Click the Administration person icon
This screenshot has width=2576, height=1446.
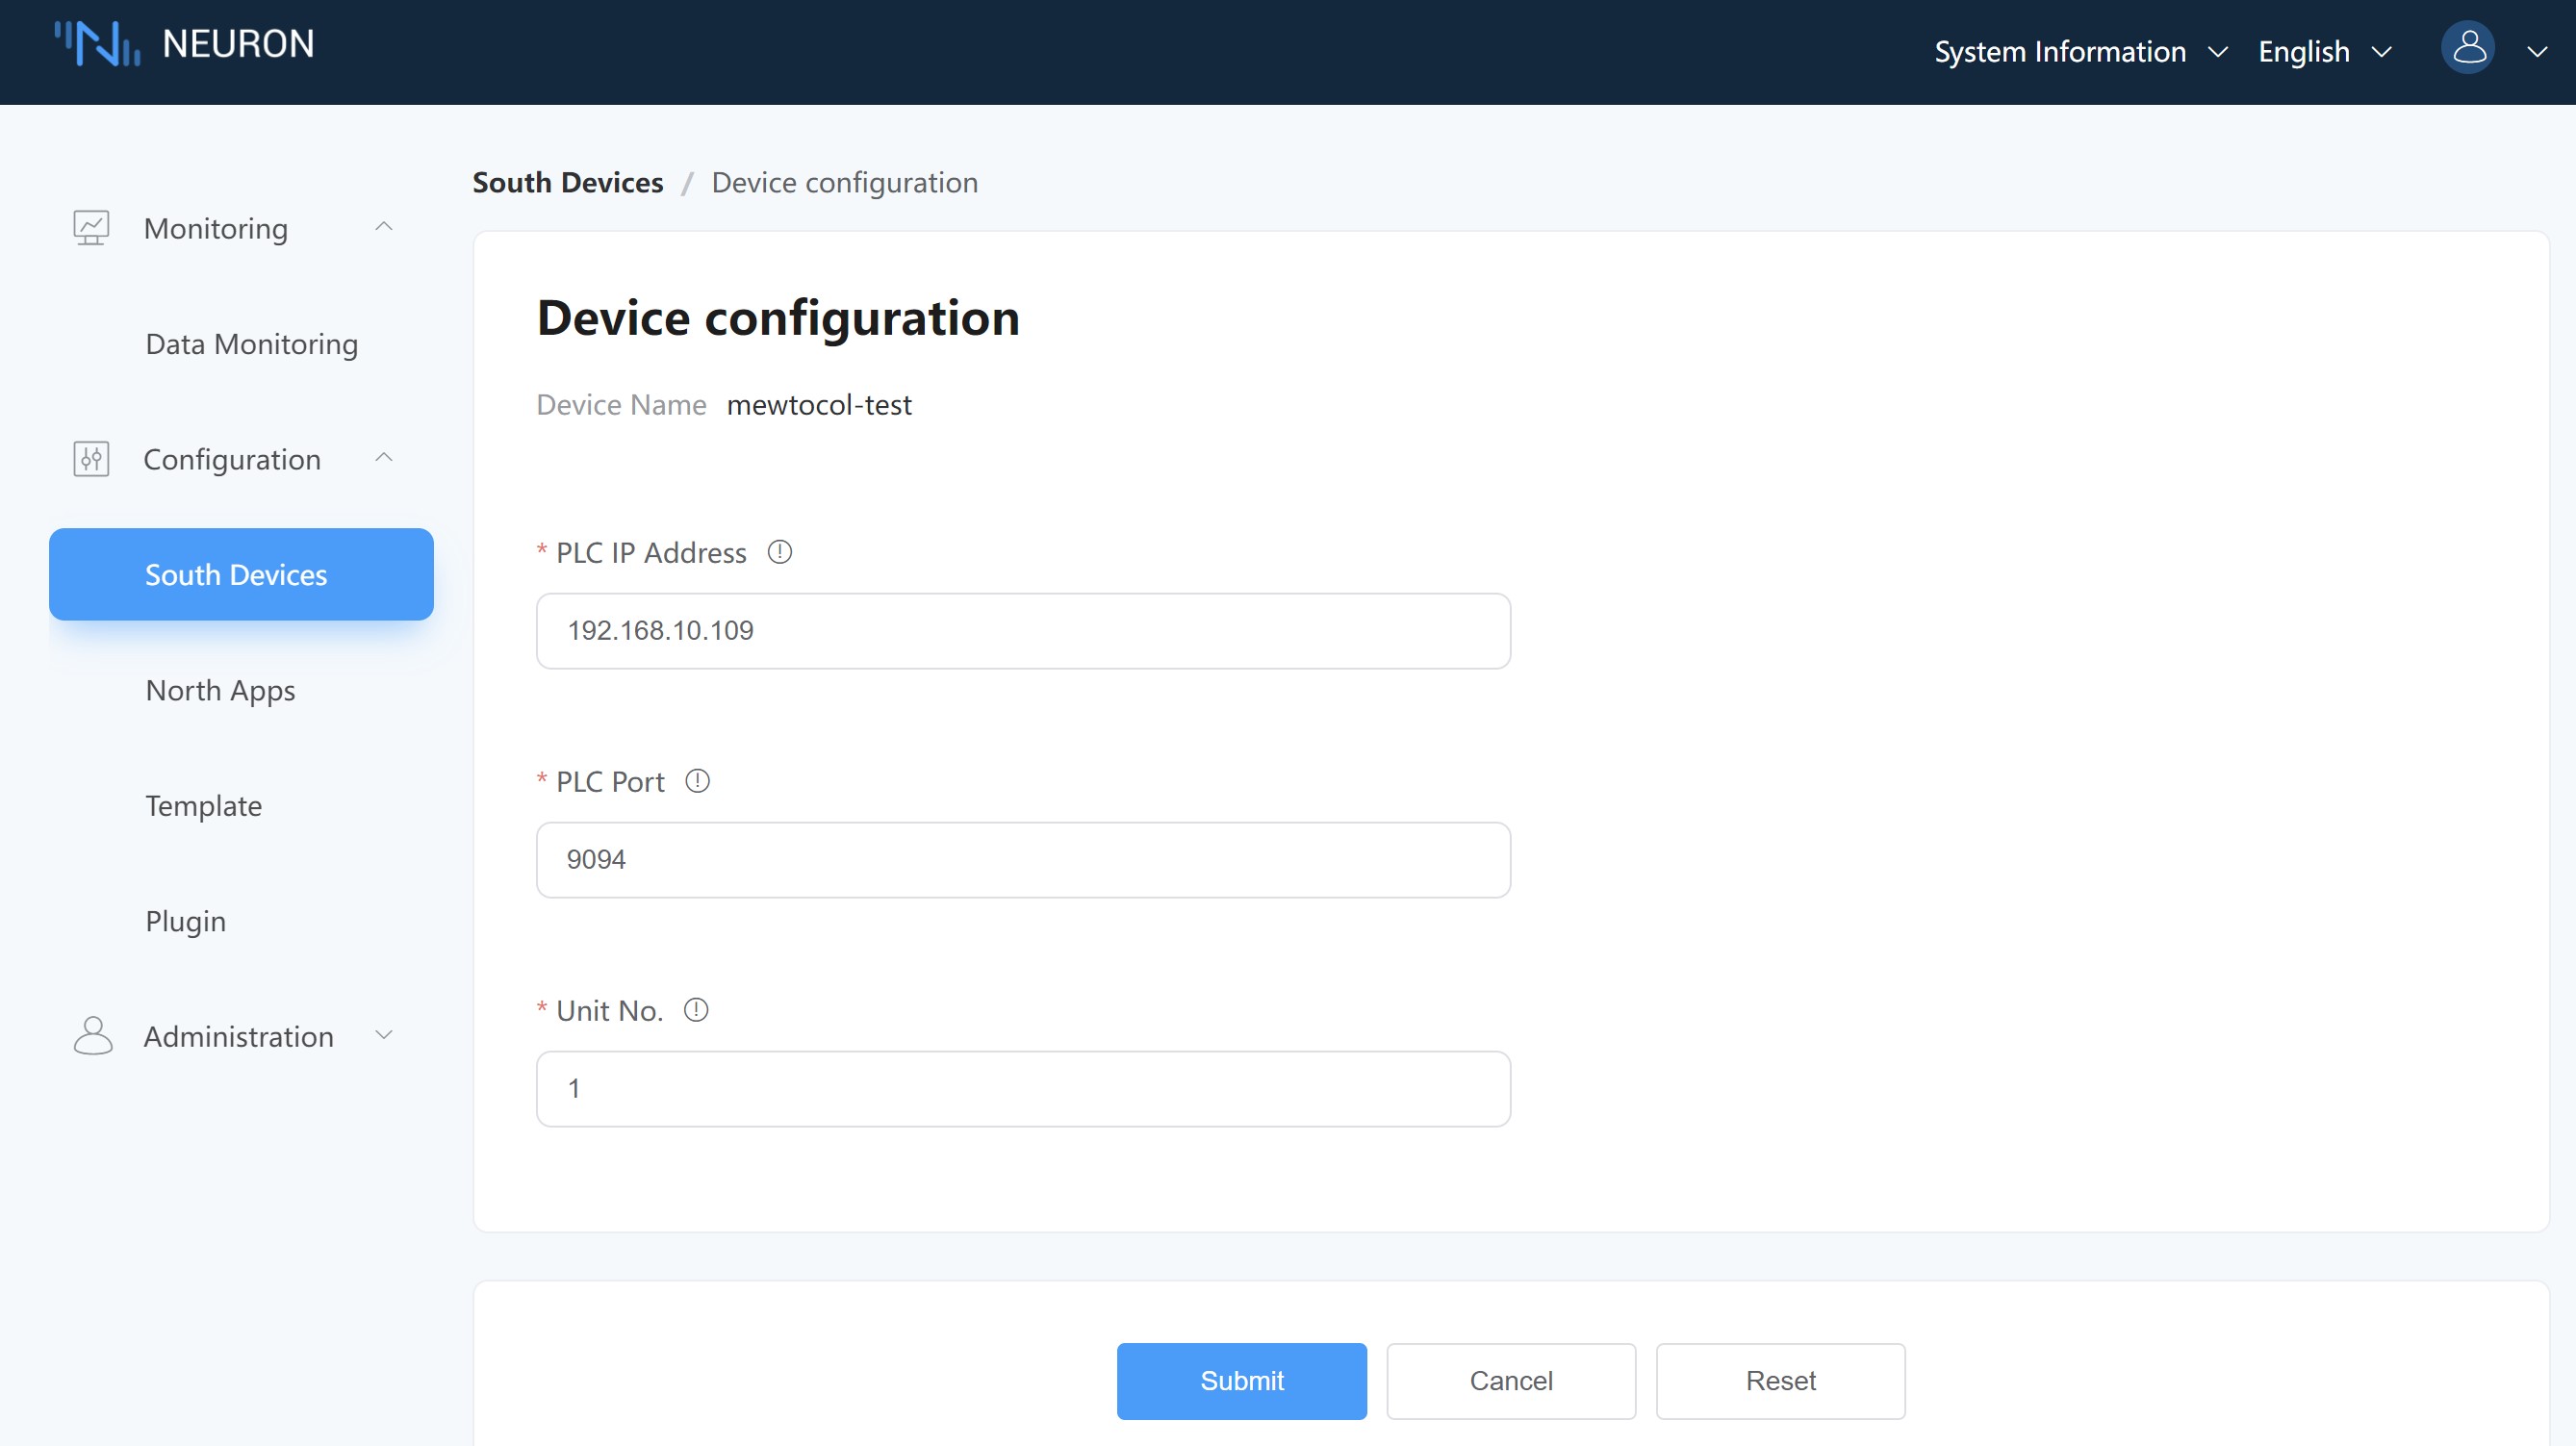click(93, 1036)
